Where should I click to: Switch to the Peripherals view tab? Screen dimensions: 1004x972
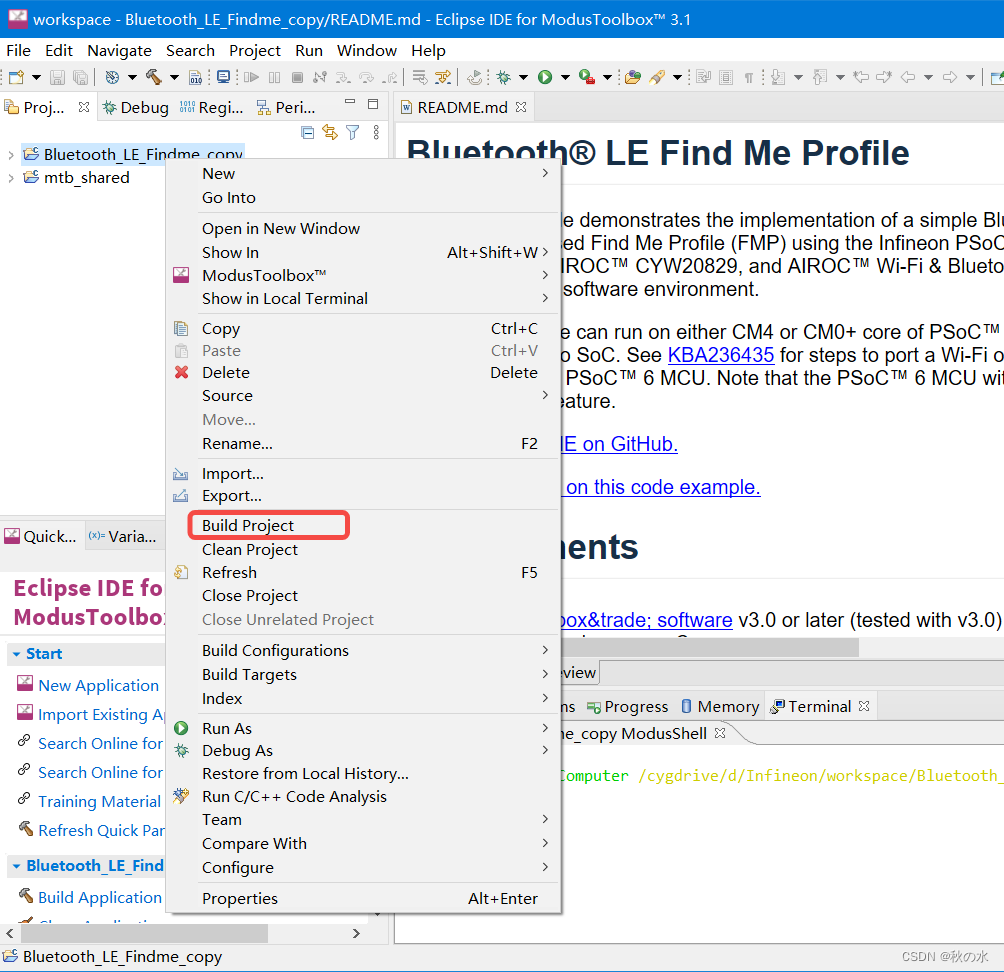(x=286, y=108)
